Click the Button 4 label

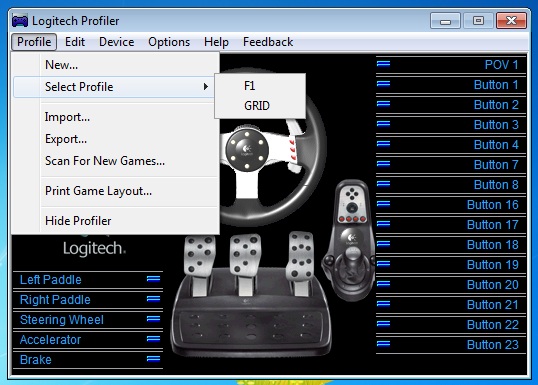click(x=496, y=145)
